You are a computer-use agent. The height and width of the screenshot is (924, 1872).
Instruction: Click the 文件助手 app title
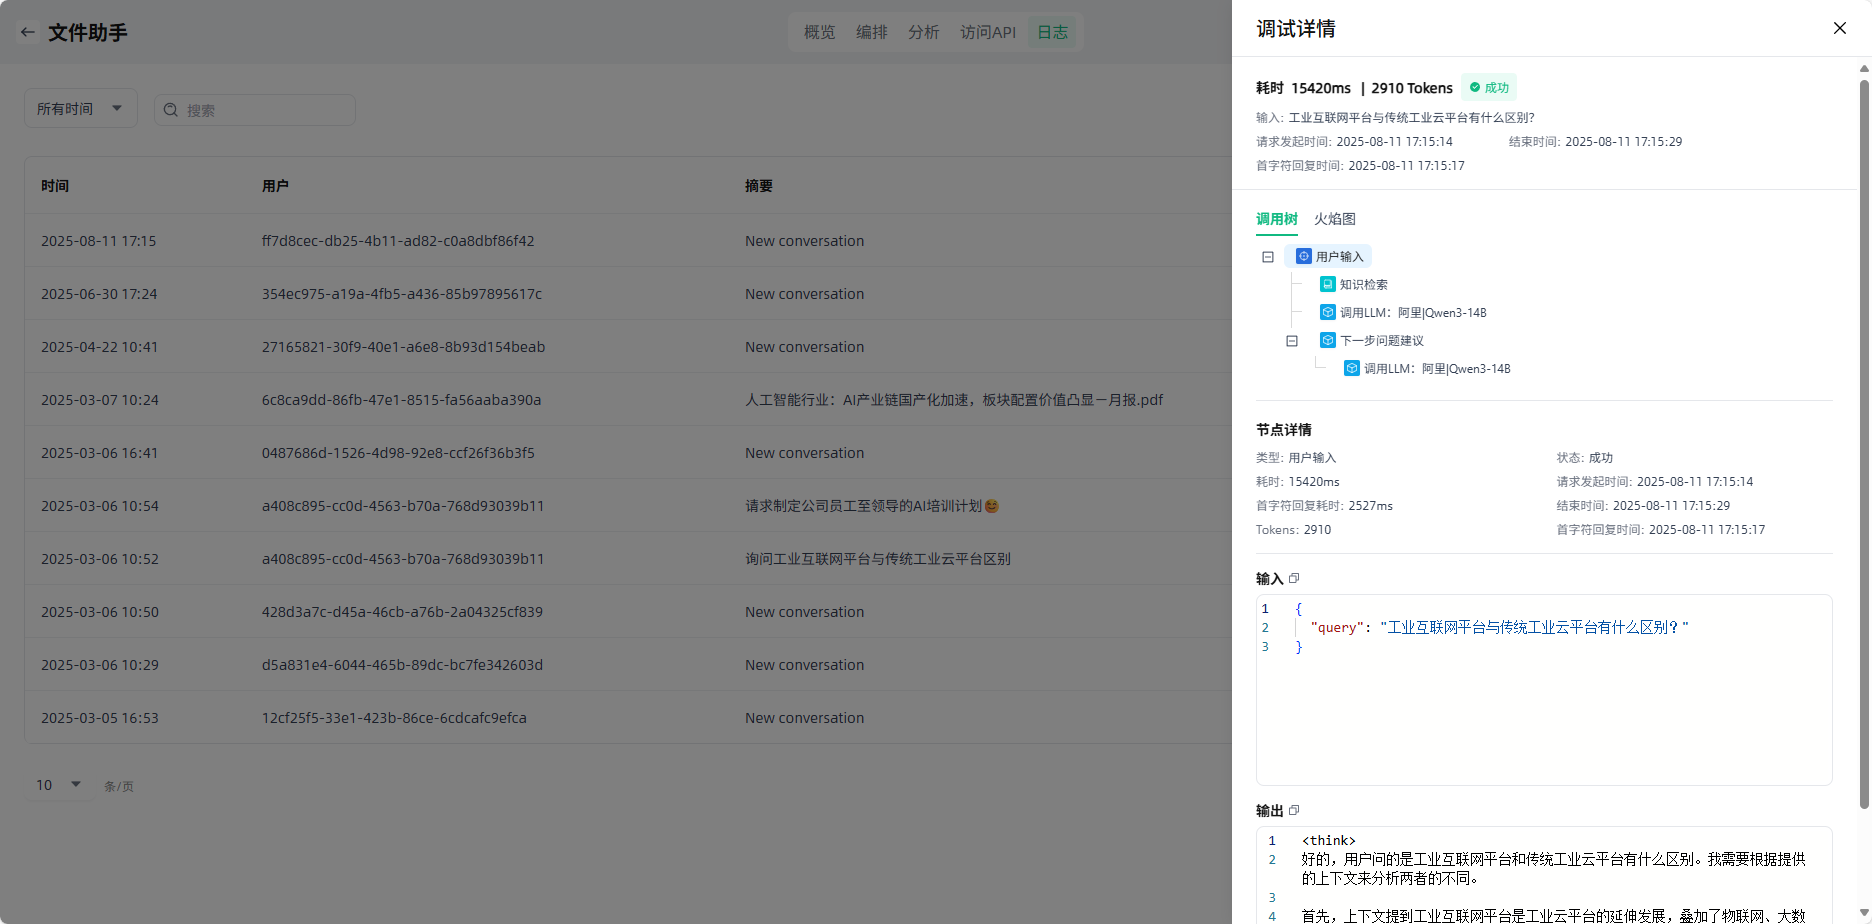pos(88,32)
